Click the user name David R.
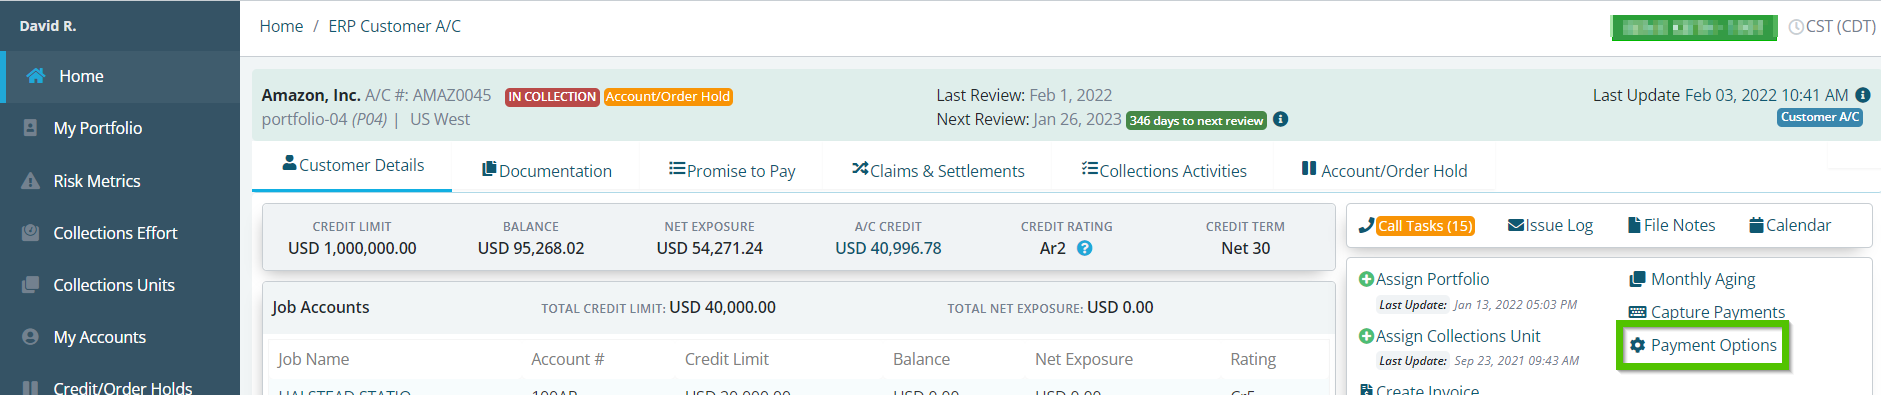 pyautogui.click(x=48, y=26)
